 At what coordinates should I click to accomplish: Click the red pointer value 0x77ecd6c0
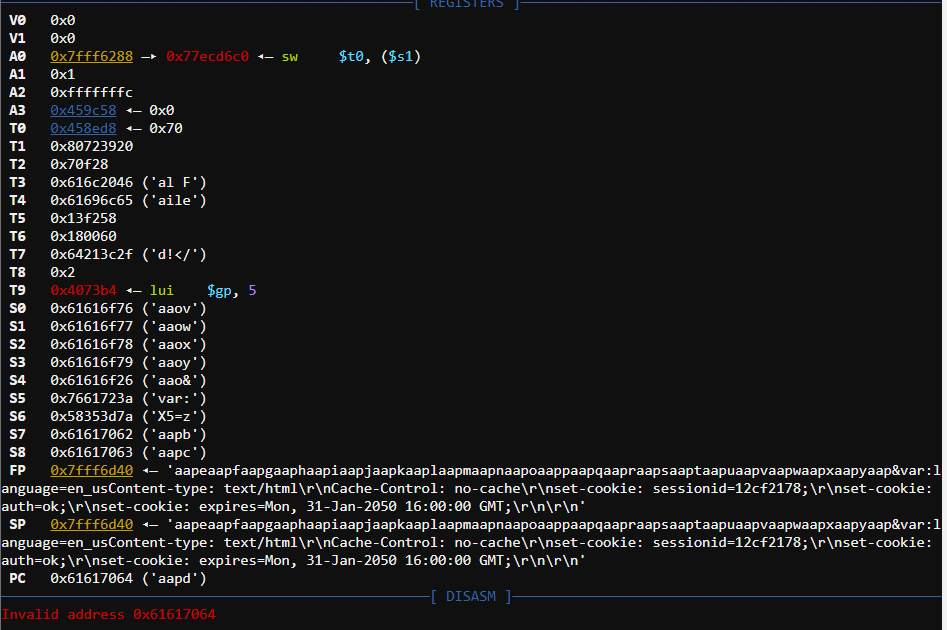tap(207, 56)
